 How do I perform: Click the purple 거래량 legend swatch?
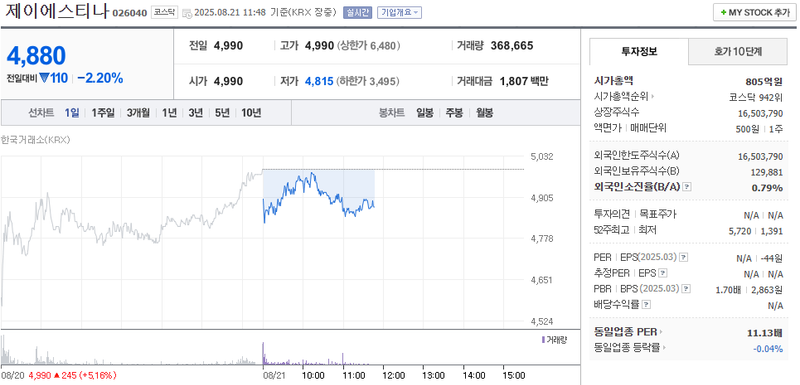pos(543,340)
